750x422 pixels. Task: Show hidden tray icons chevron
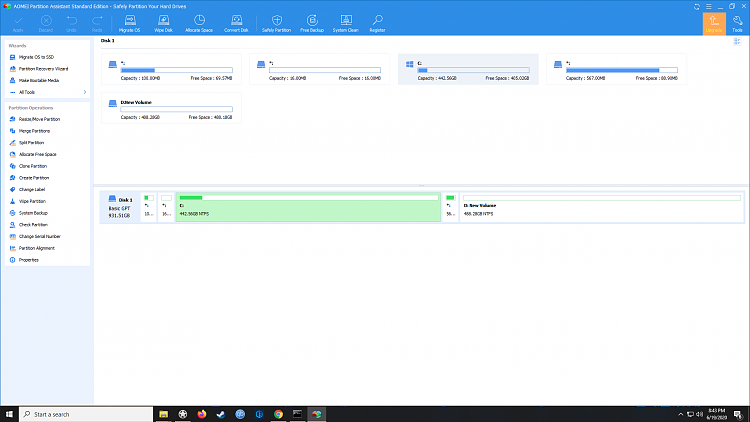(x=681, y=414)
